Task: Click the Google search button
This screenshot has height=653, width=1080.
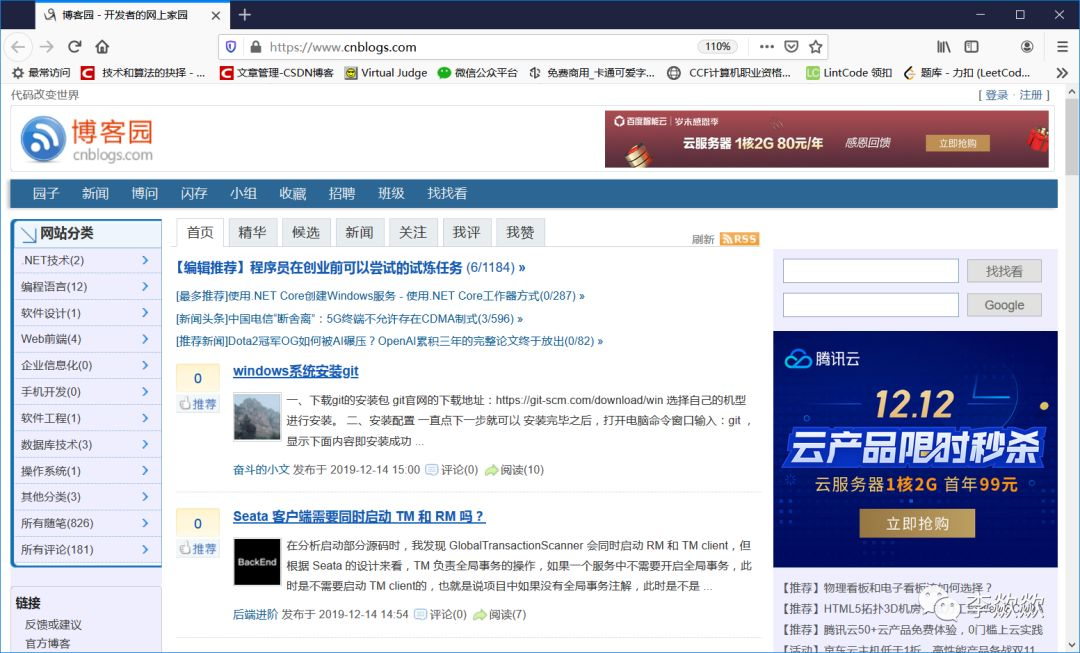Action: pyautogui.click(x=1004, y=304)
